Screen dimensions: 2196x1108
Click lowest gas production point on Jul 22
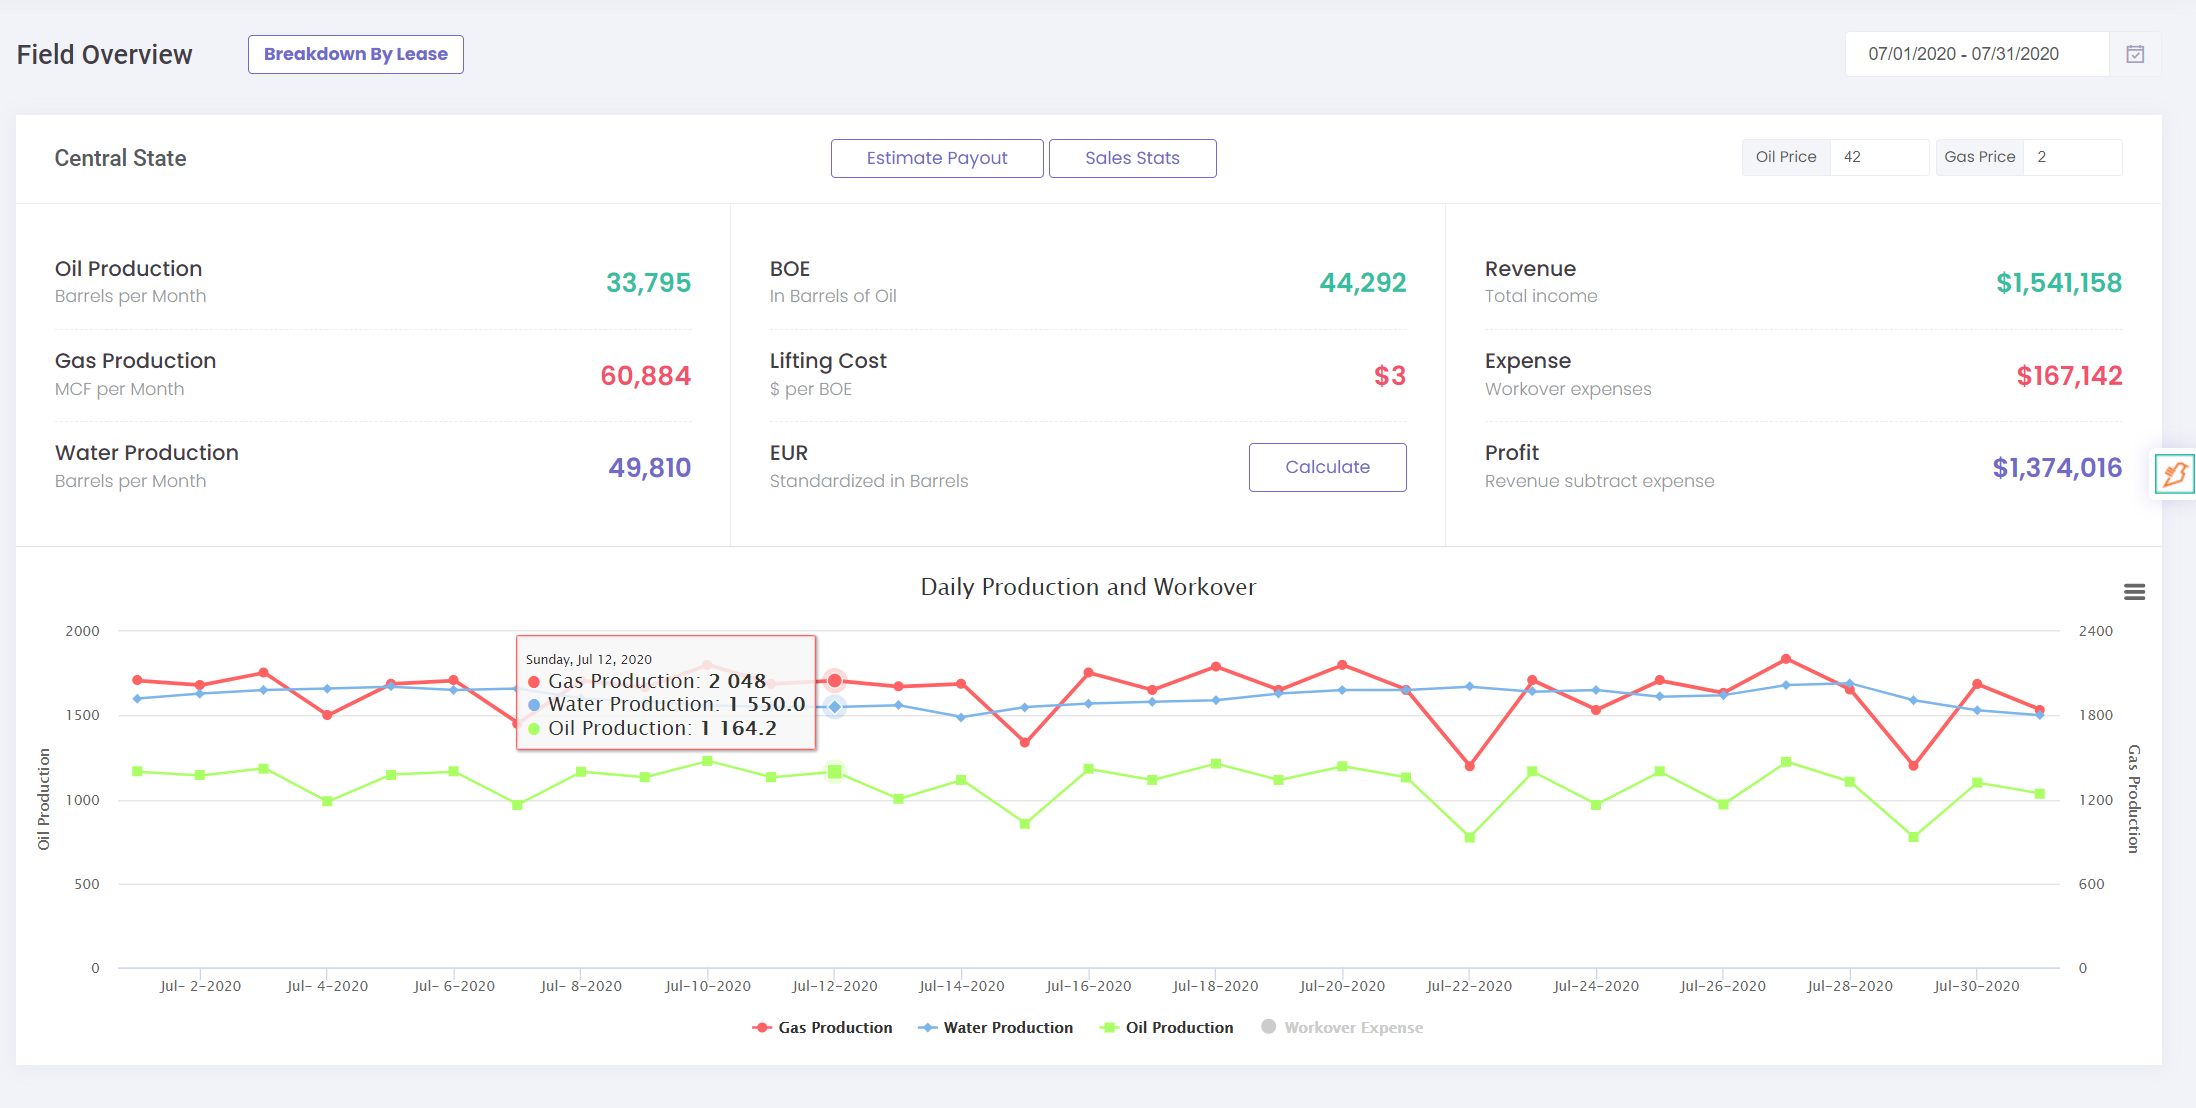1469,766
